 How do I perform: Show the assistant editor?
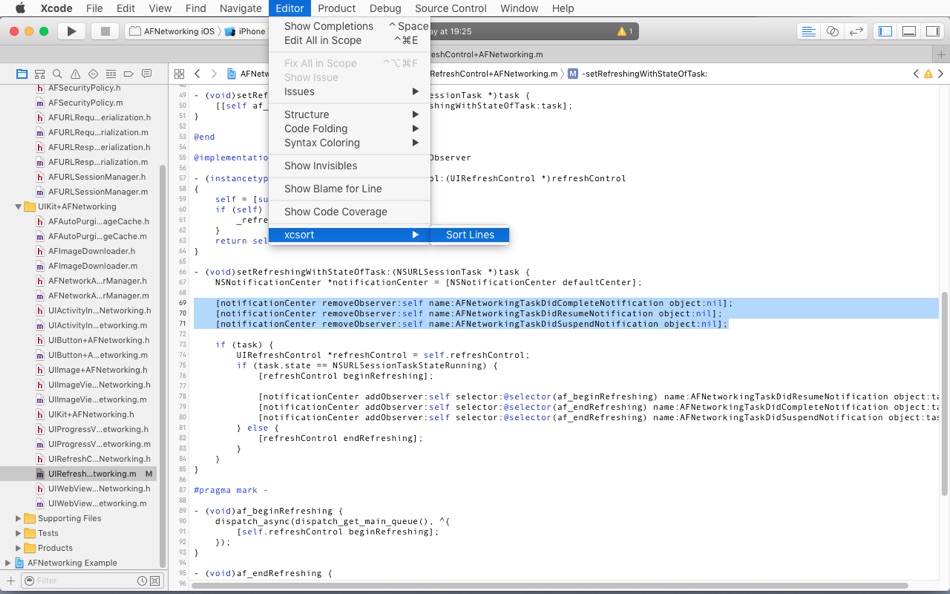pyautogui.click(x=832, y=32)
